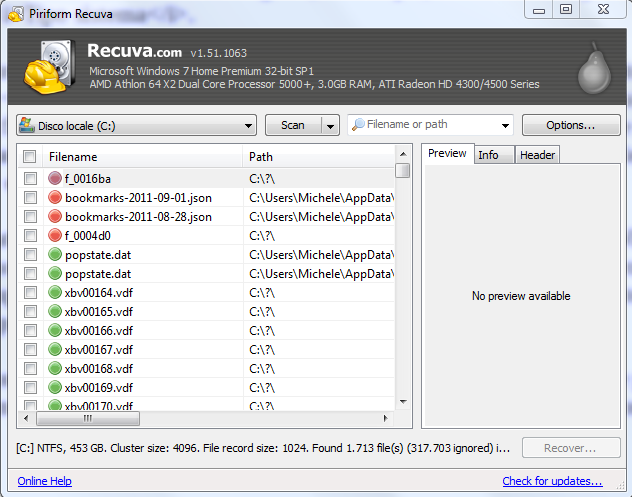632x497 pixels.
Task: Open the Options dialog
Action: (571, 125)
